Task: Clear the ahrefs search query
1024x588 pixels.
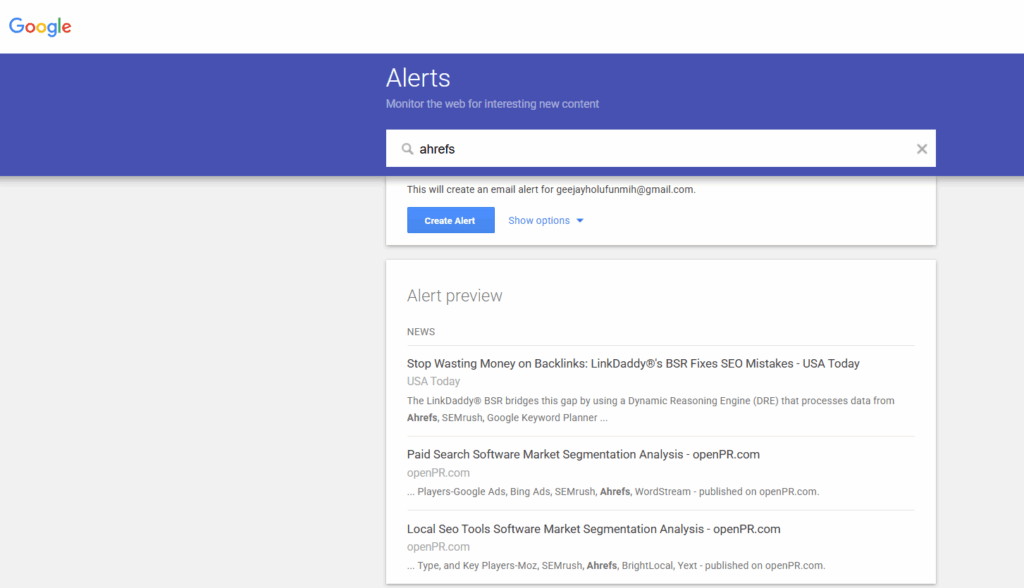Action: (x=921, y=149)
